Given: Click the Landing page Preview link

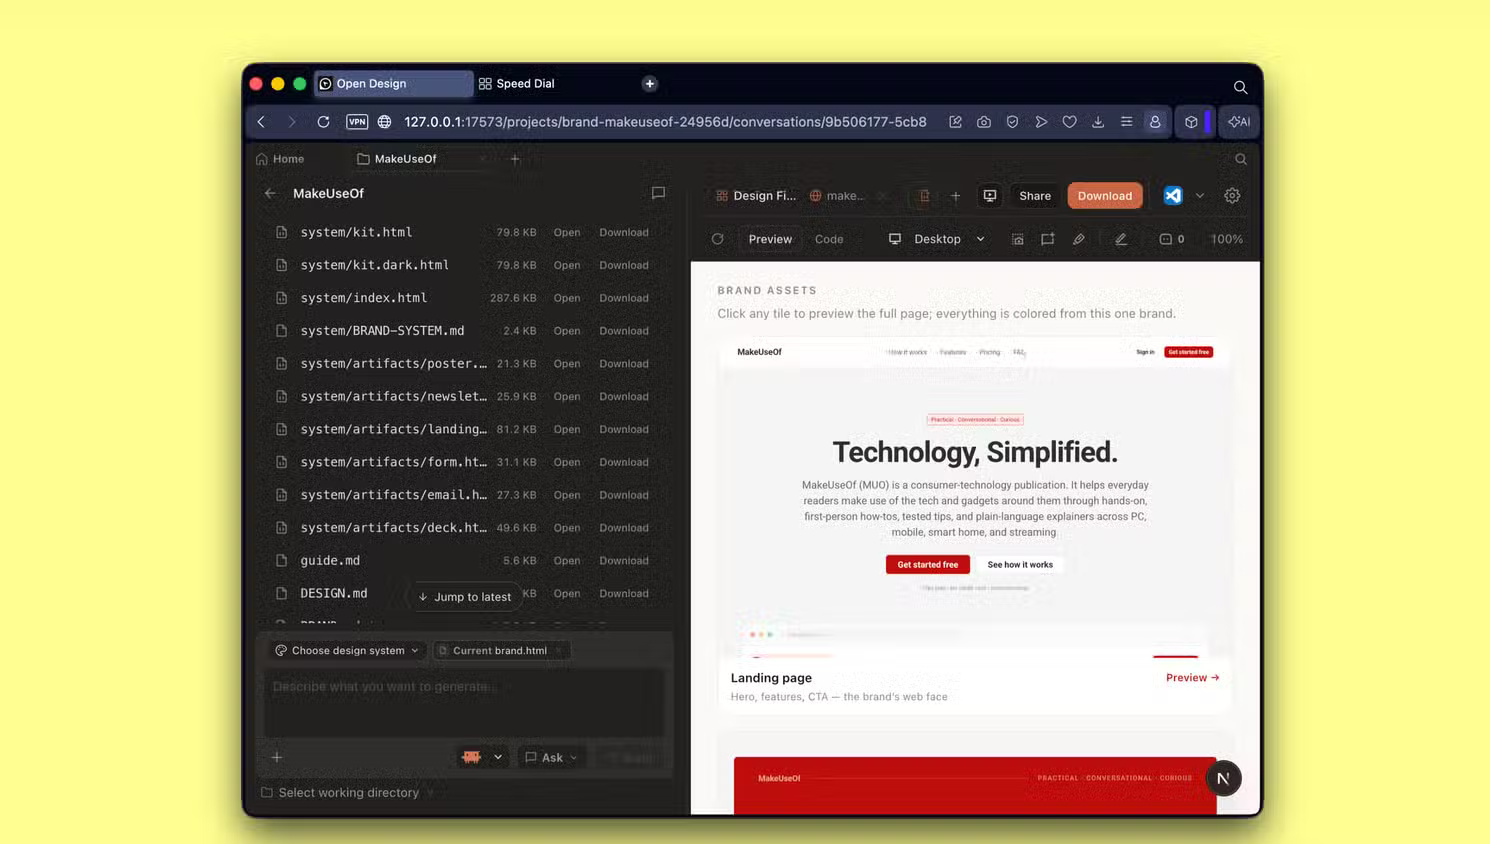Looking at the screenshot, I should click(x=1192, y=678).
